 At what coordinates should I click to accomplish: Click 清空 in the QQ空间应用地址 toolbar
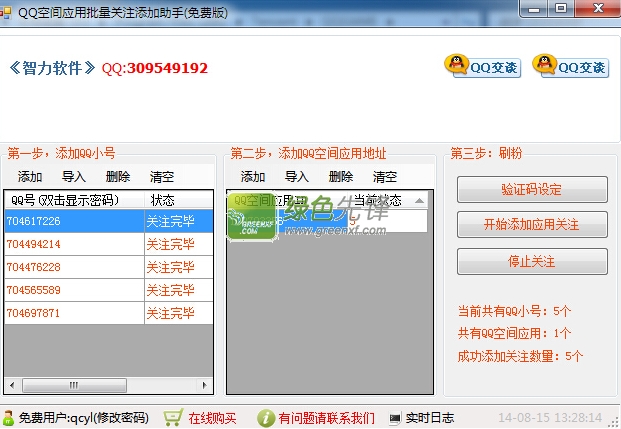click(x=385, y=176)
